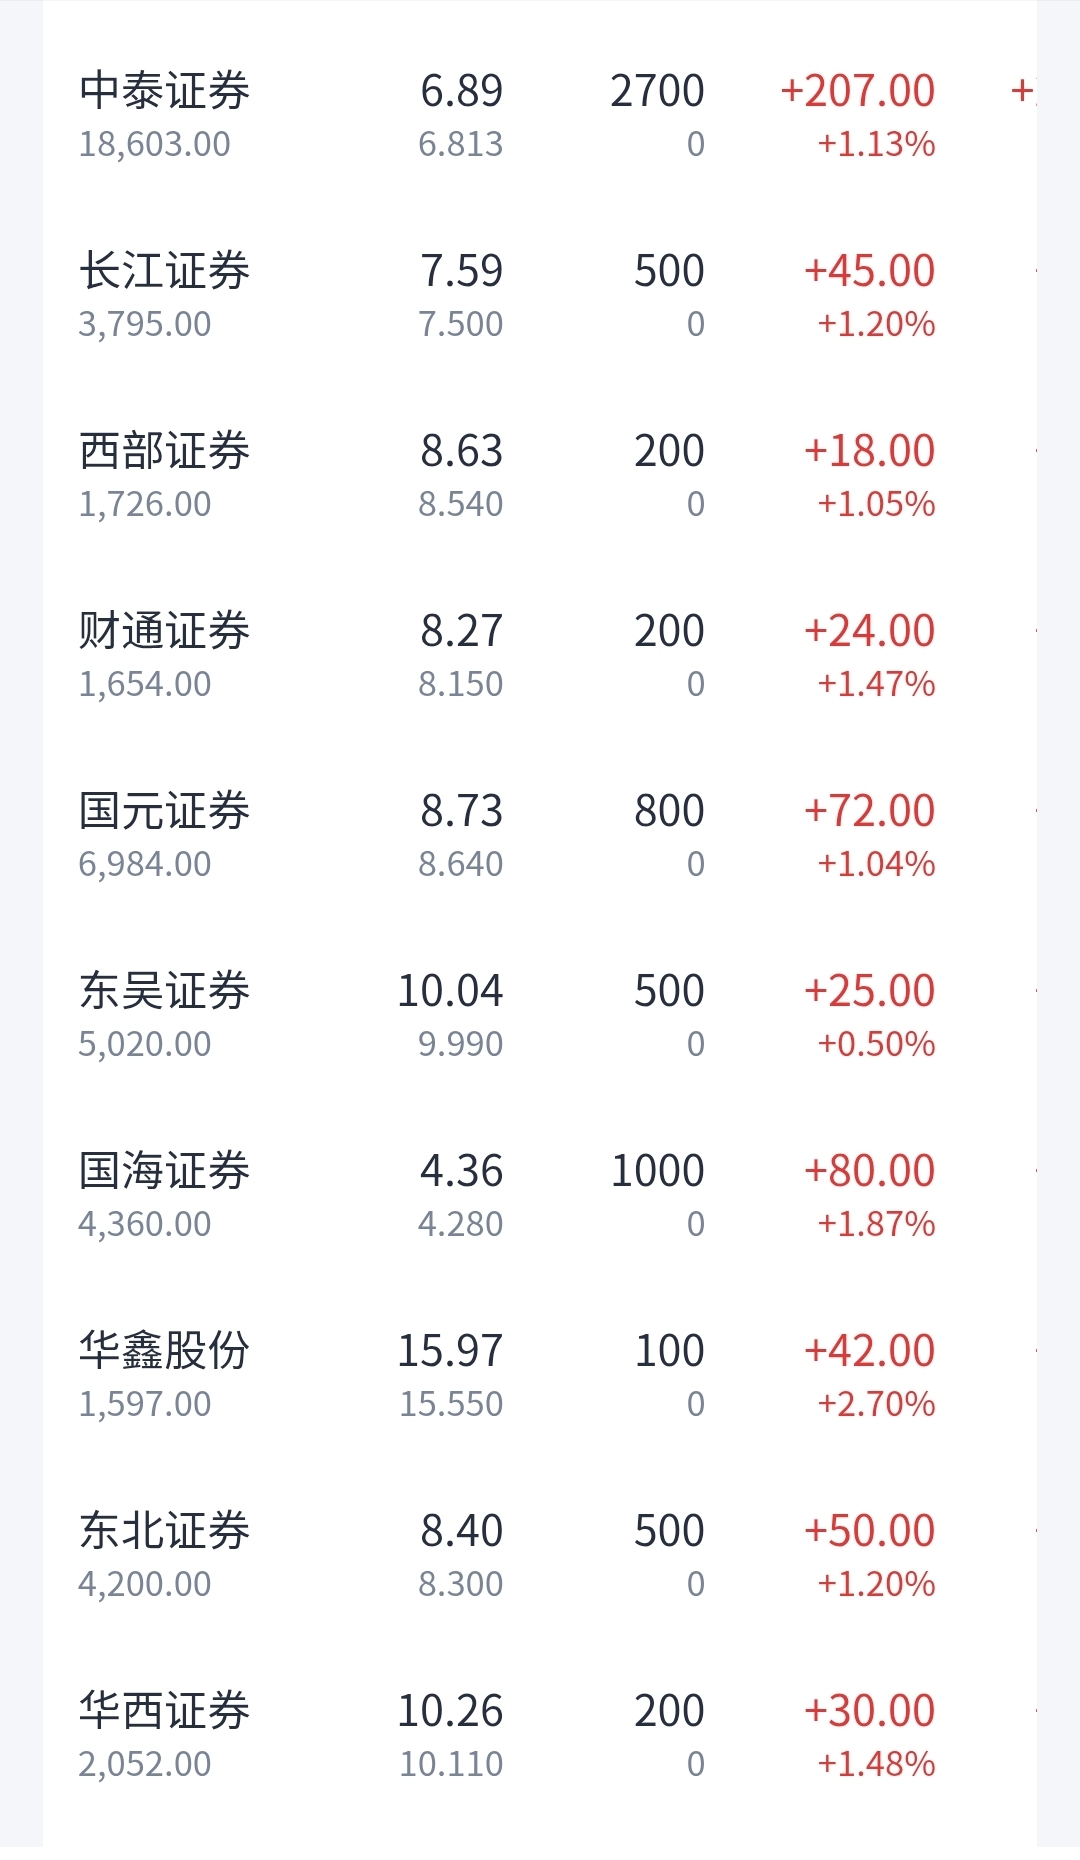Open the 中泰证券 holding row
Screen dimensions: 1080x1860
[x=540, y=115]
